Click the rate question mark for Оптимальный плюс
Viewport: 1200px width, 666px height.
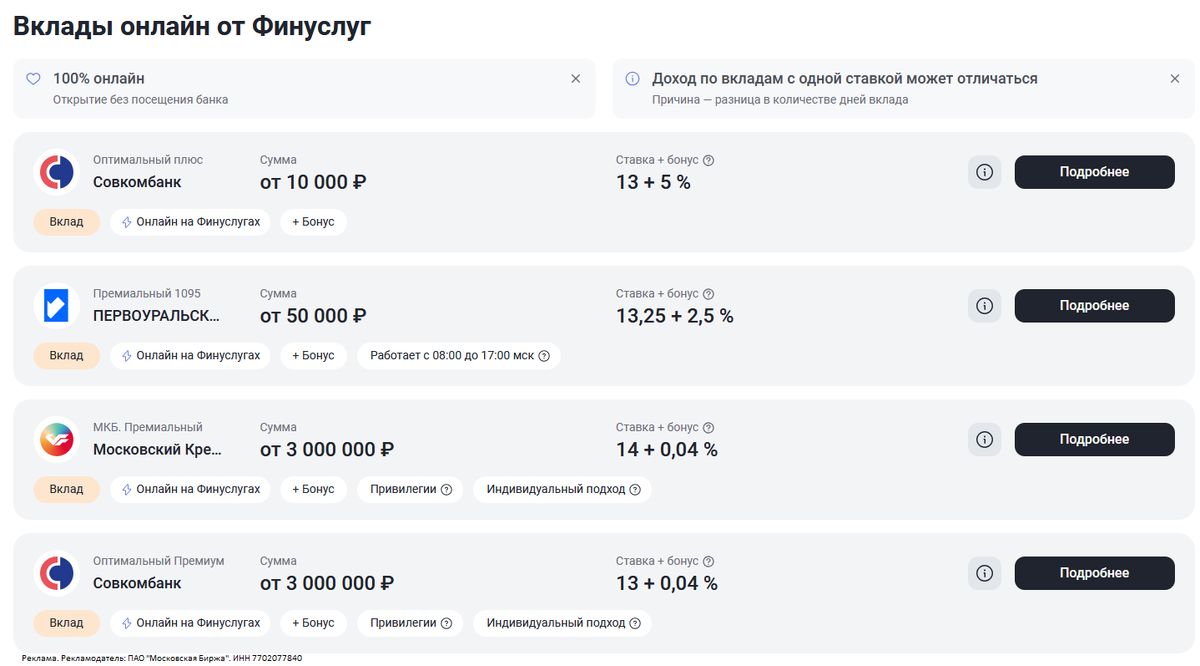pyautogui.click(x=709, y=160)
